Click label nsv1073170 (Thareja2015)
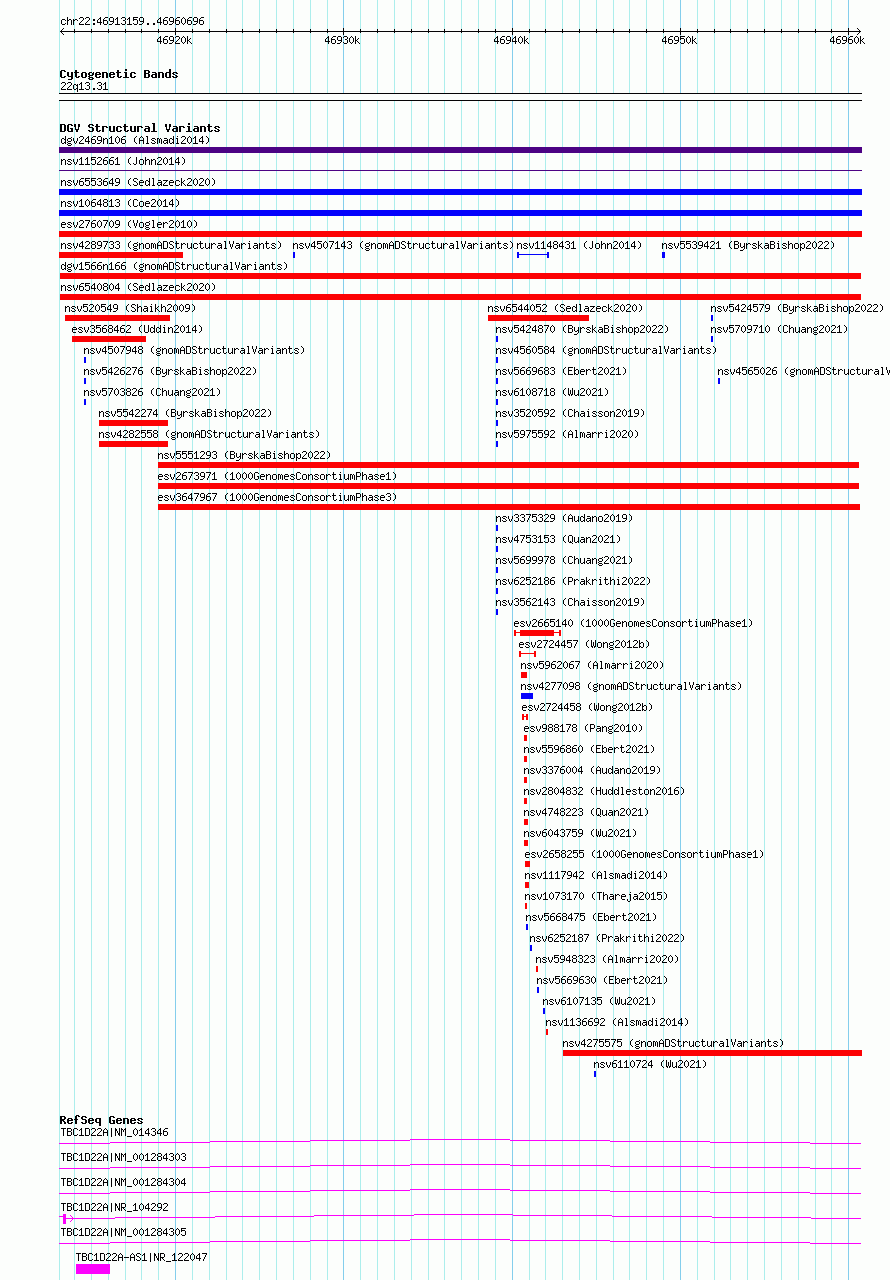 click(596, 896)
